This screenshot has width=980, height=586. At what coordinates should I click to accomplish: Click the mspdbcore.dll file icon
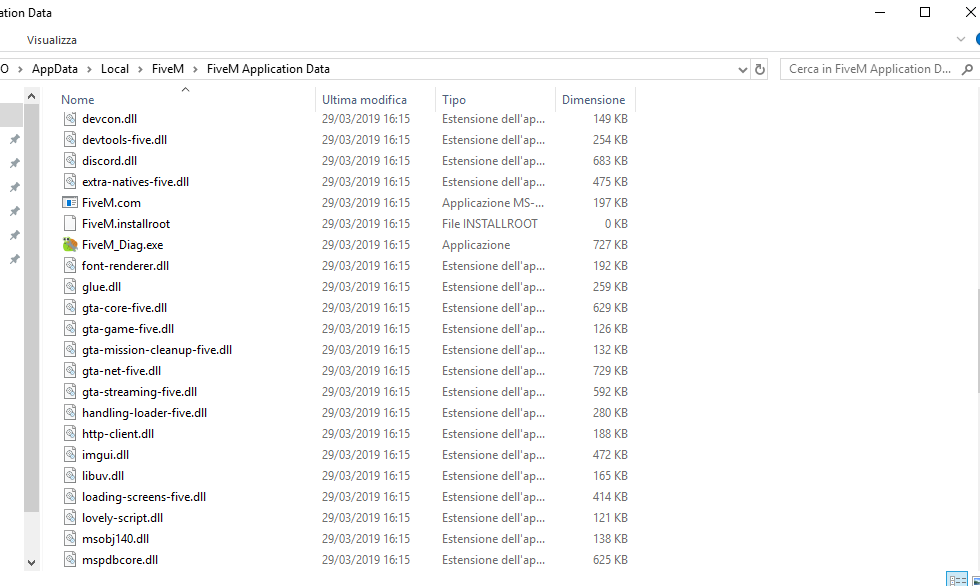tap(69, 560)
